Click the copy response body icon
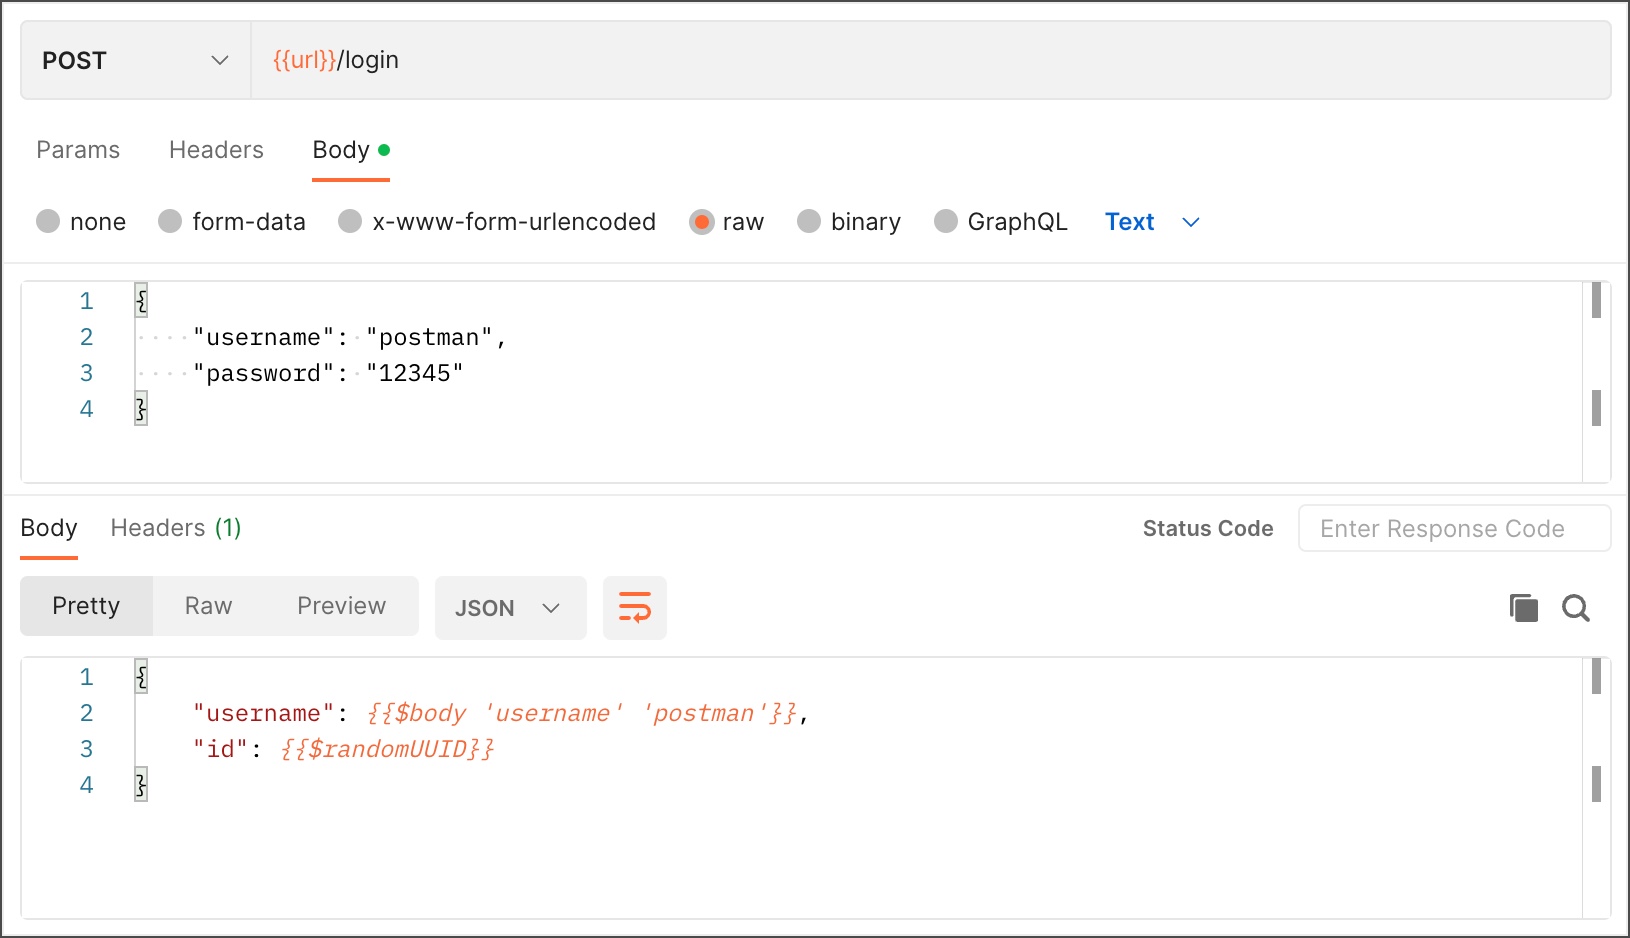Viewport: 1630px width, 938px height. click(x=1523, y=608)
